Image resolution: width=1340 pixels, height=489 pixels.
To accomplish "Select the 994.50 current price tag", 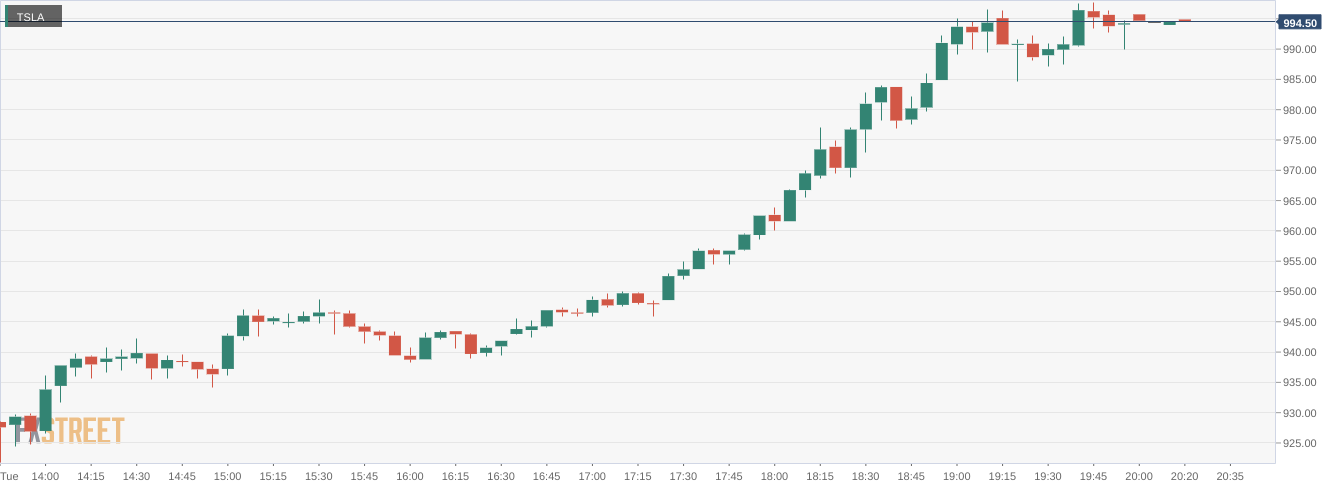I will [1300, 23].
